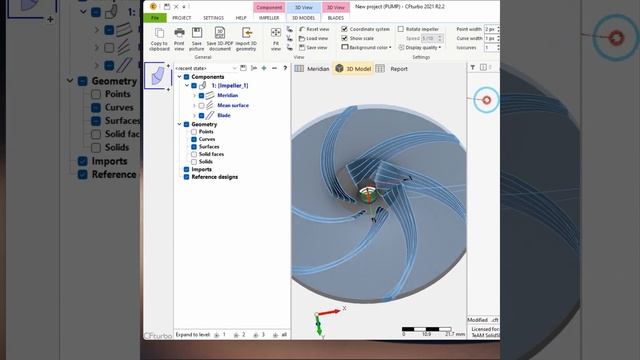Uncheck the Meridian visibility checkbox

point(202,96)
